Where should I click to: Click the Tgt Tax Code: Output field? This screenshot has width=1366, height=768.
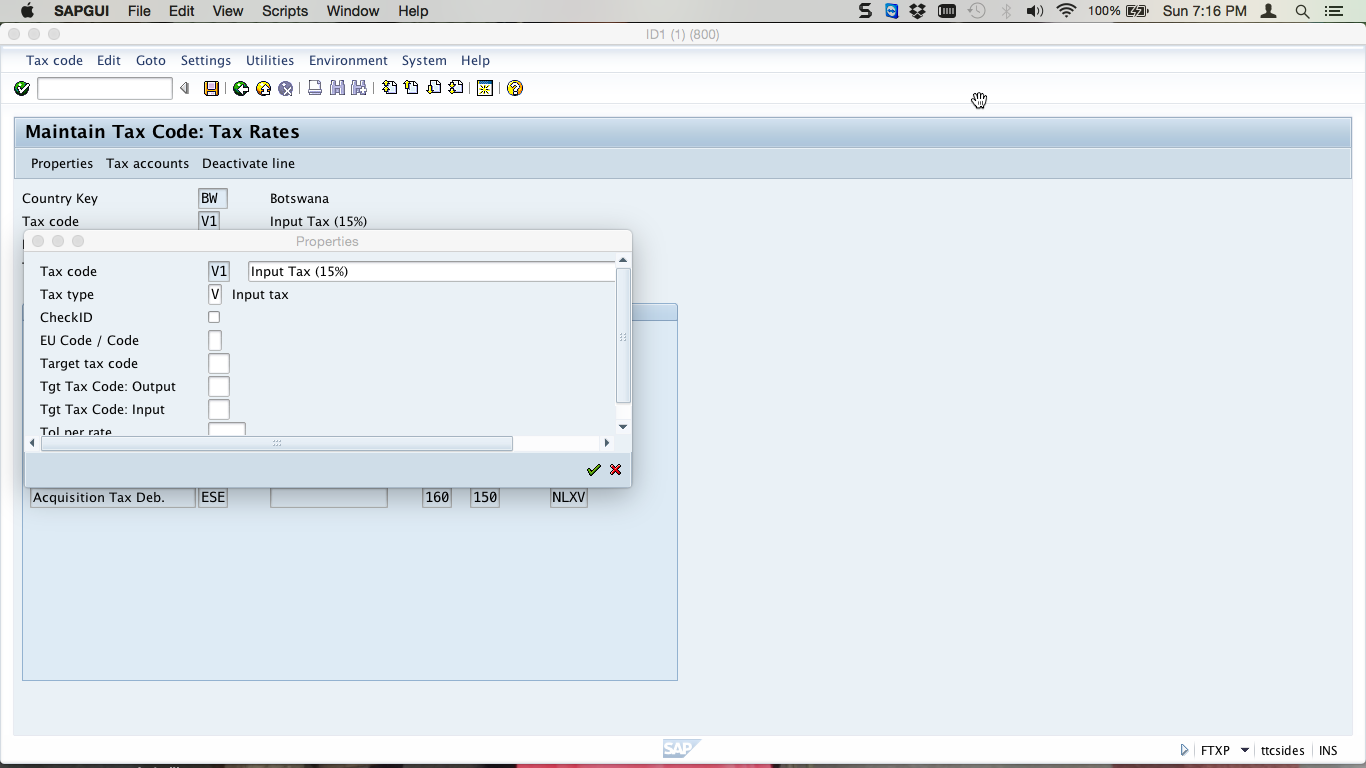[219, 386]
